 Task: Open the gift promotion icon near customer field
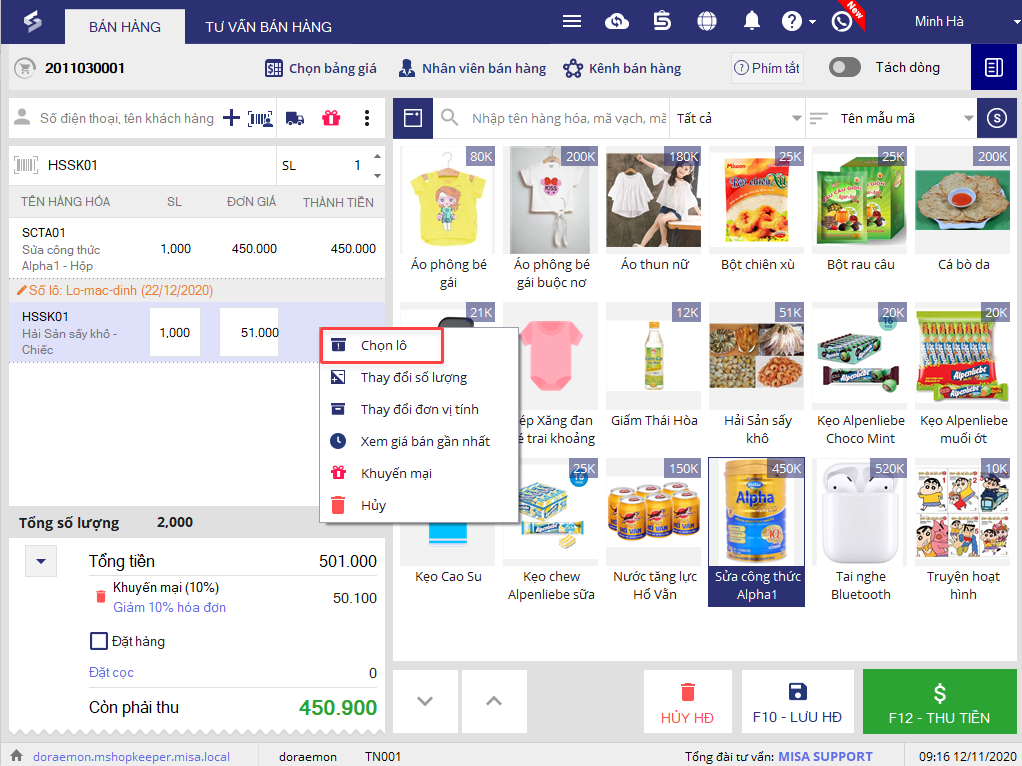coord(331,118)
